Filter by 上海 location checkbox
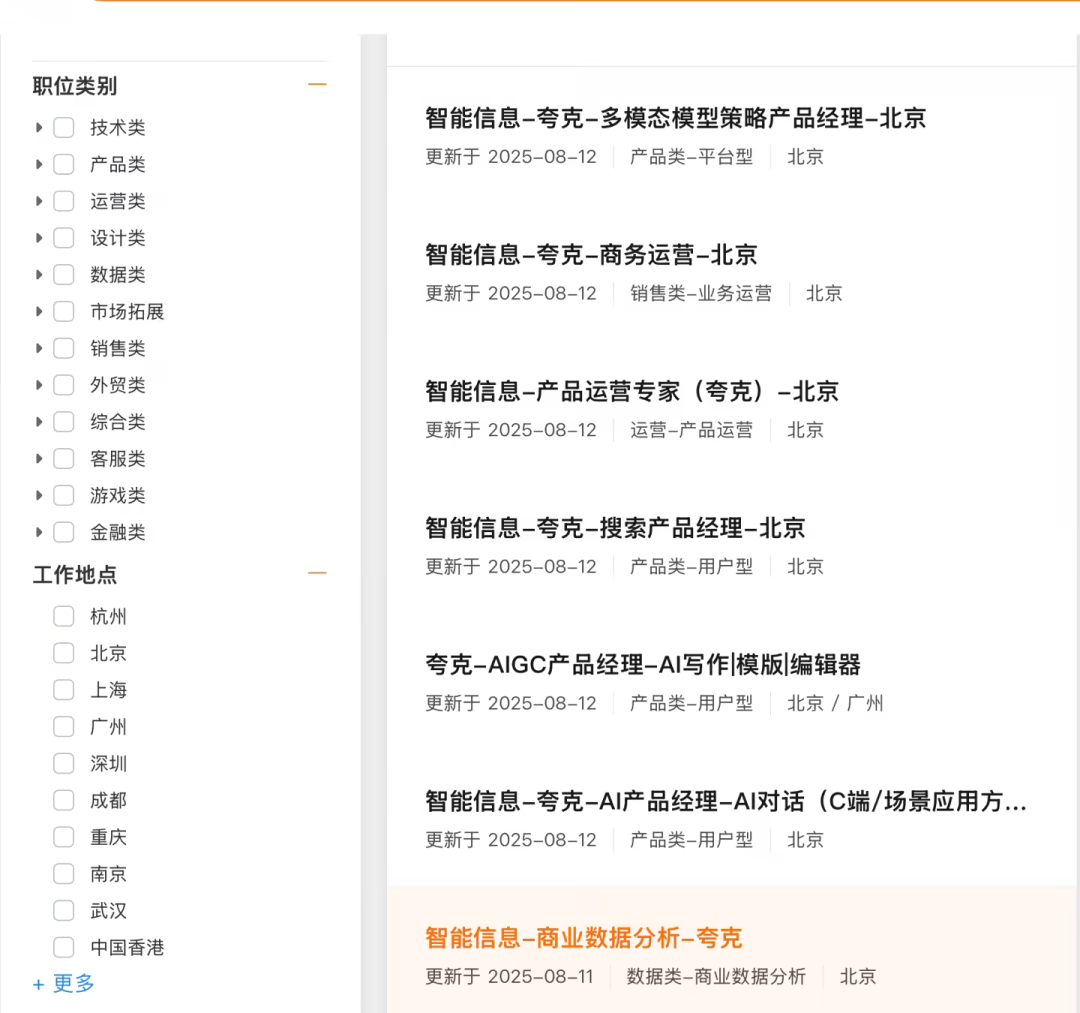Screen dimensions: 1080x1013 64,690
